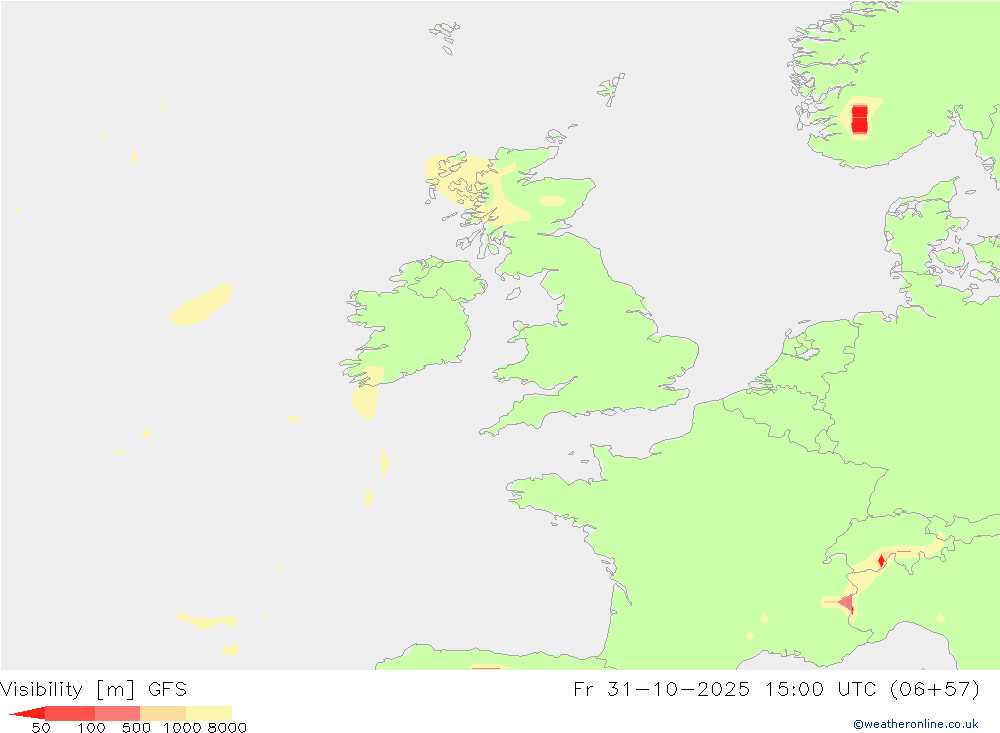1000x733 pixels.
Task: Click the legend value '1000'
Action: (x=182, y=728)
